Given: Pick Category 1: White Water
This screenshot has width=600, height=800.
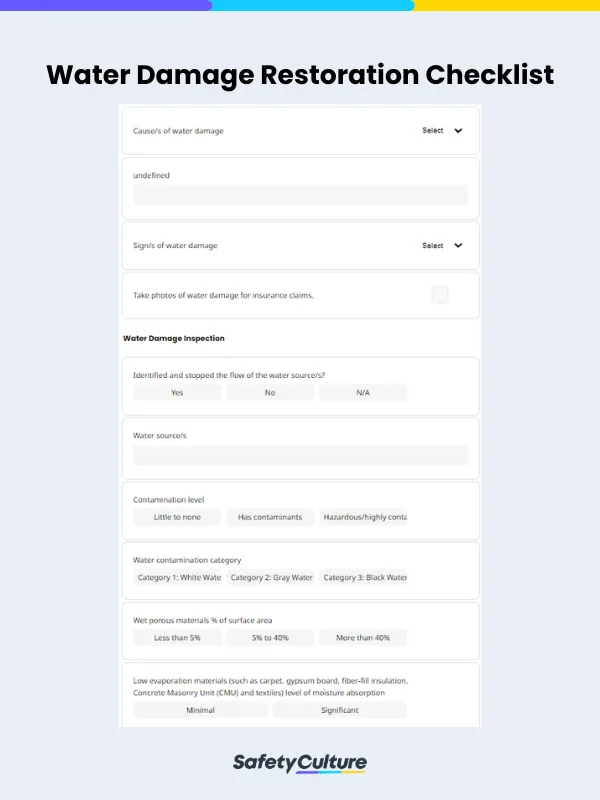Looking at the screenshot, I should coord(177,578).
